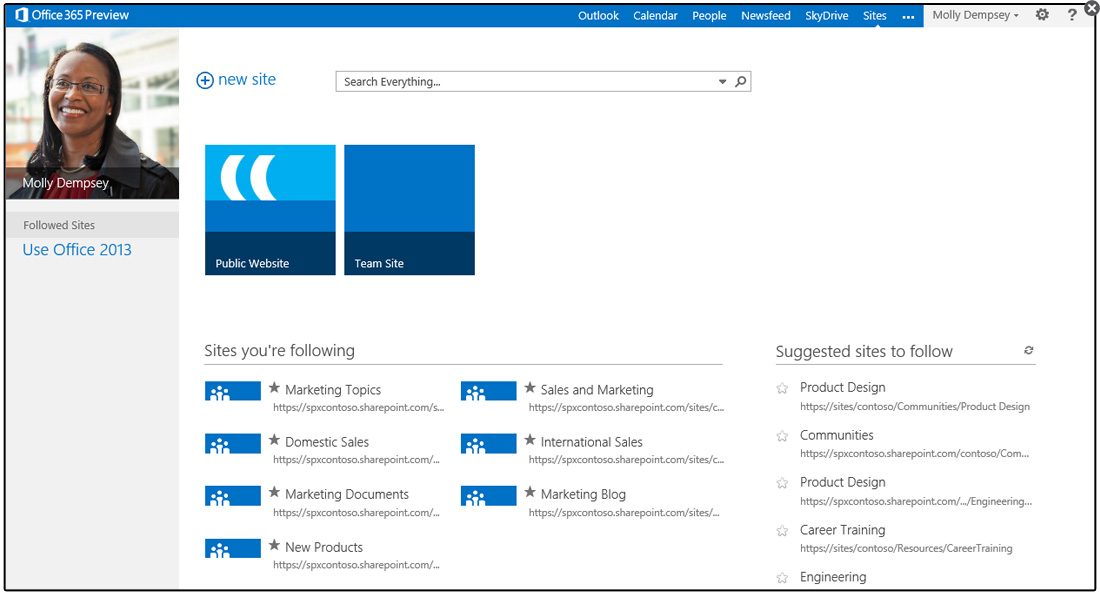The height and width of the screenshot is (595, 1100).
Task: Unfollow Marketing Documents via its star
Action: [274, 492]
